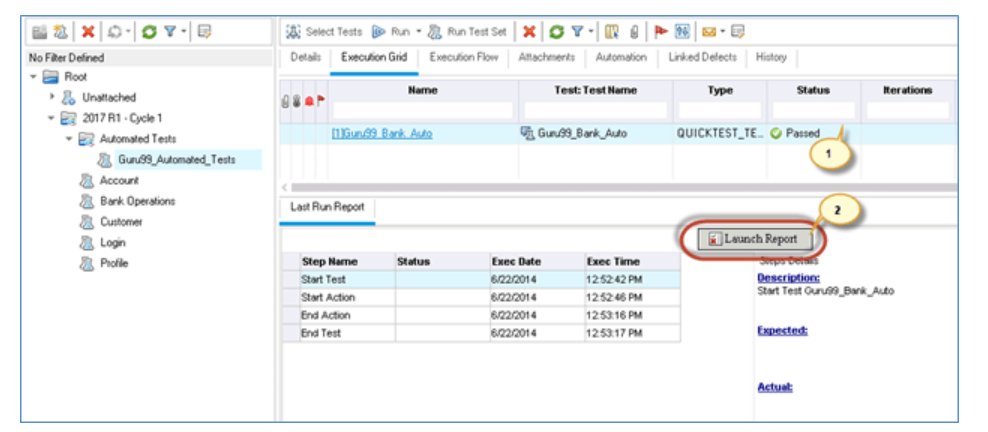Screen dimensions: 988x432
Task: Select the Login test set
Action: click(x=113, y=242)
